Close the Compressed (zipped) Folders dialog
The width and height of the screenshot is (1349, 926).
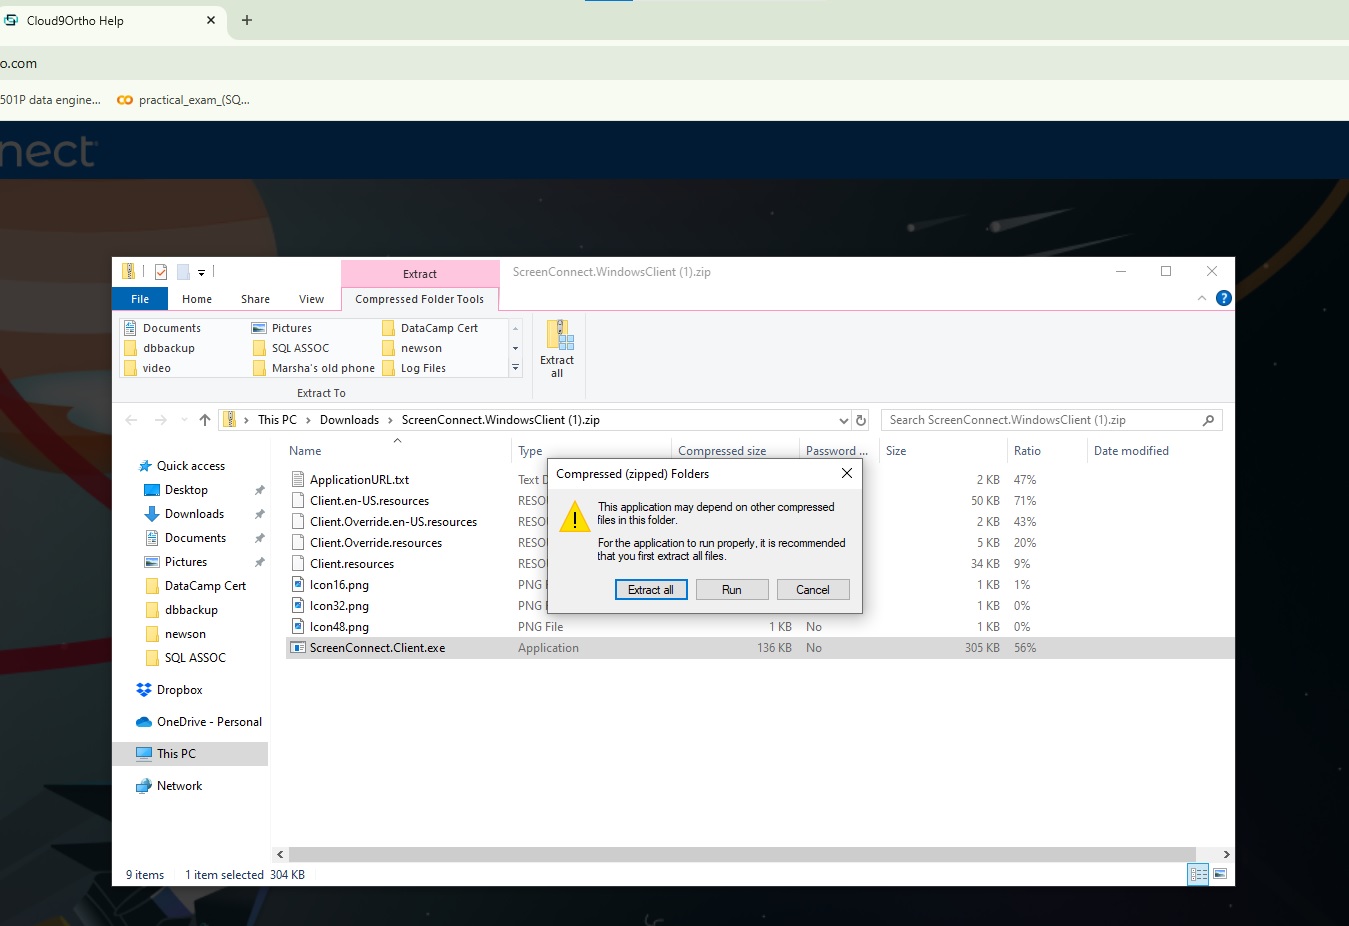pos(847,473)
